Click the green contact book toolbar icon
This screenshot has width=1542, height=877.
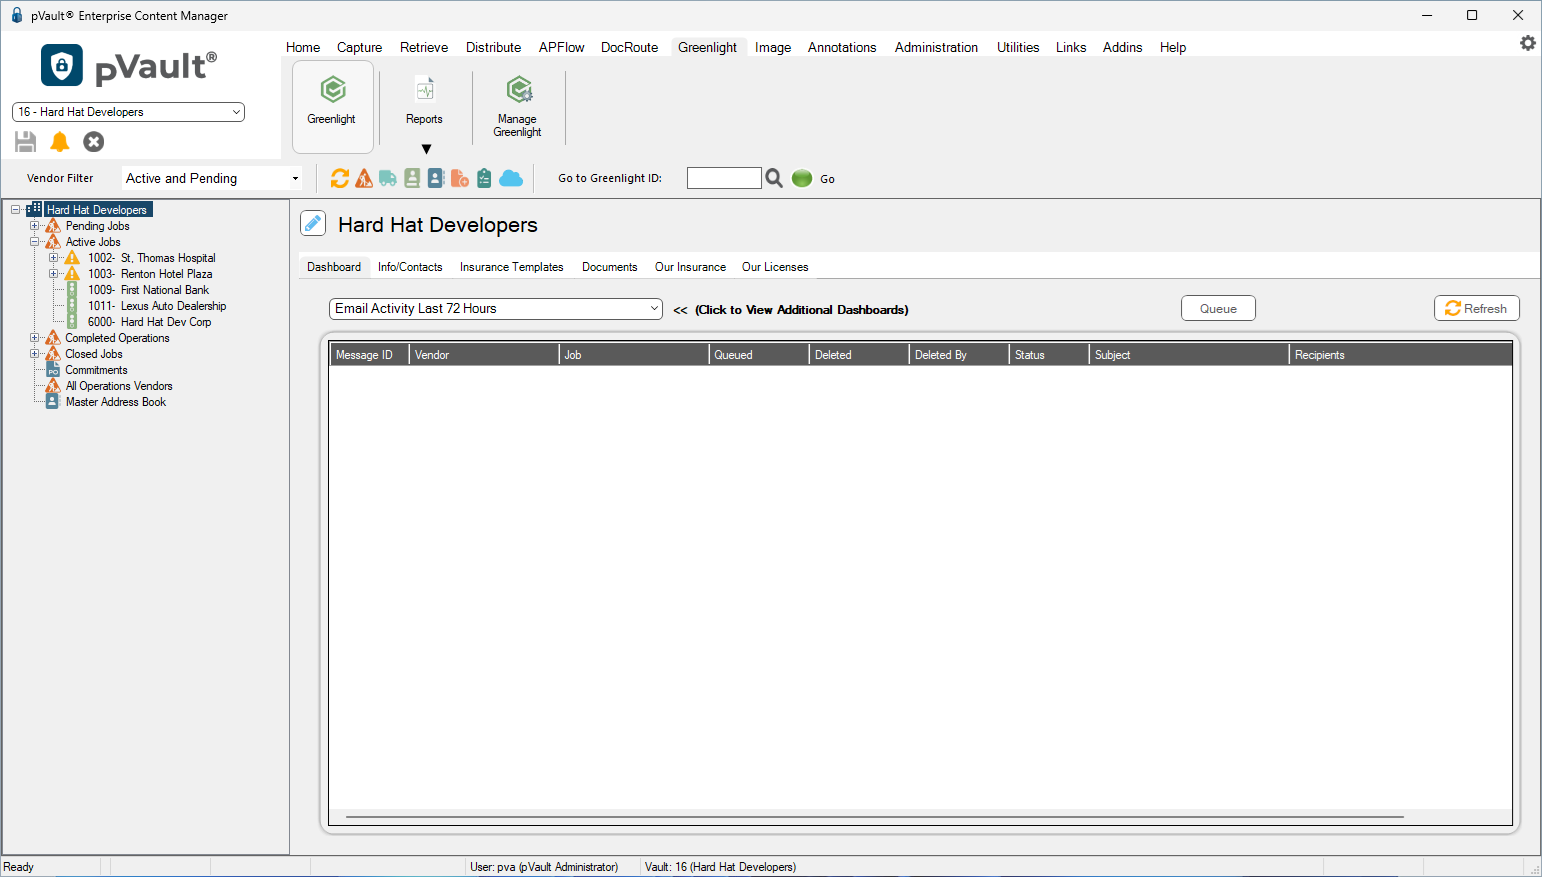point(412,178)
